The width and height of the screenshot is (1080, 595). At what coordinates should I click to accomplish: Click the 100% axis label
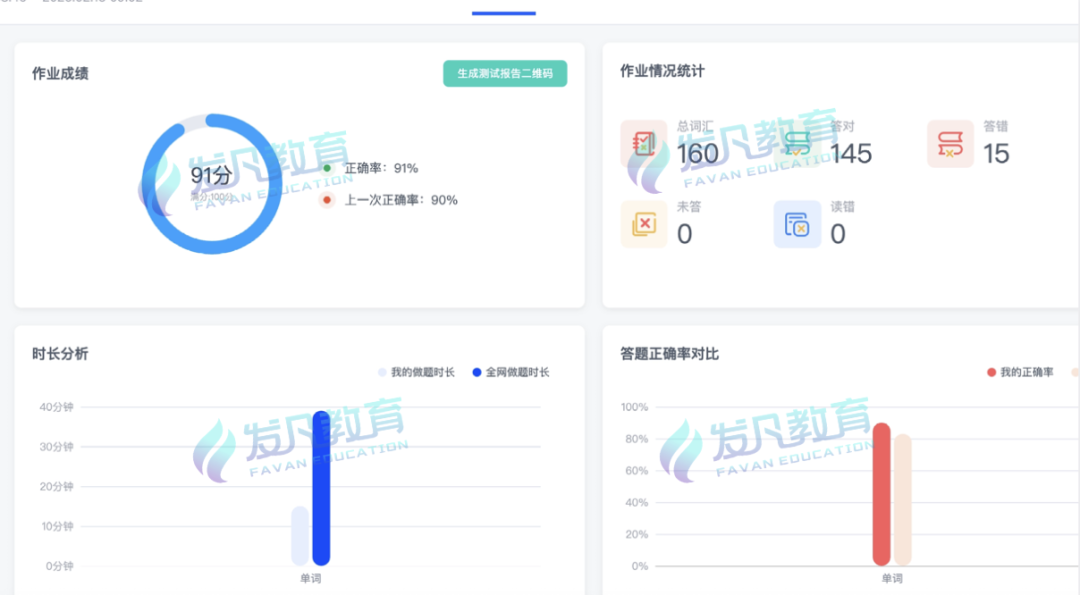click(x=634, y=407)
